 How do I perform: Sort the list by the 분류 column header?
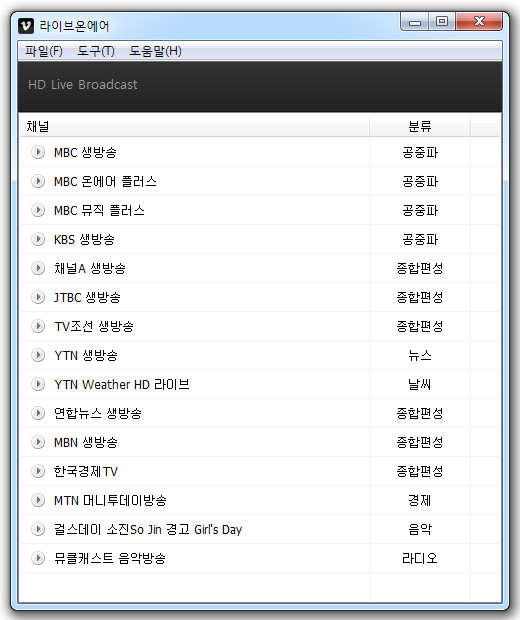coord(420,126)
